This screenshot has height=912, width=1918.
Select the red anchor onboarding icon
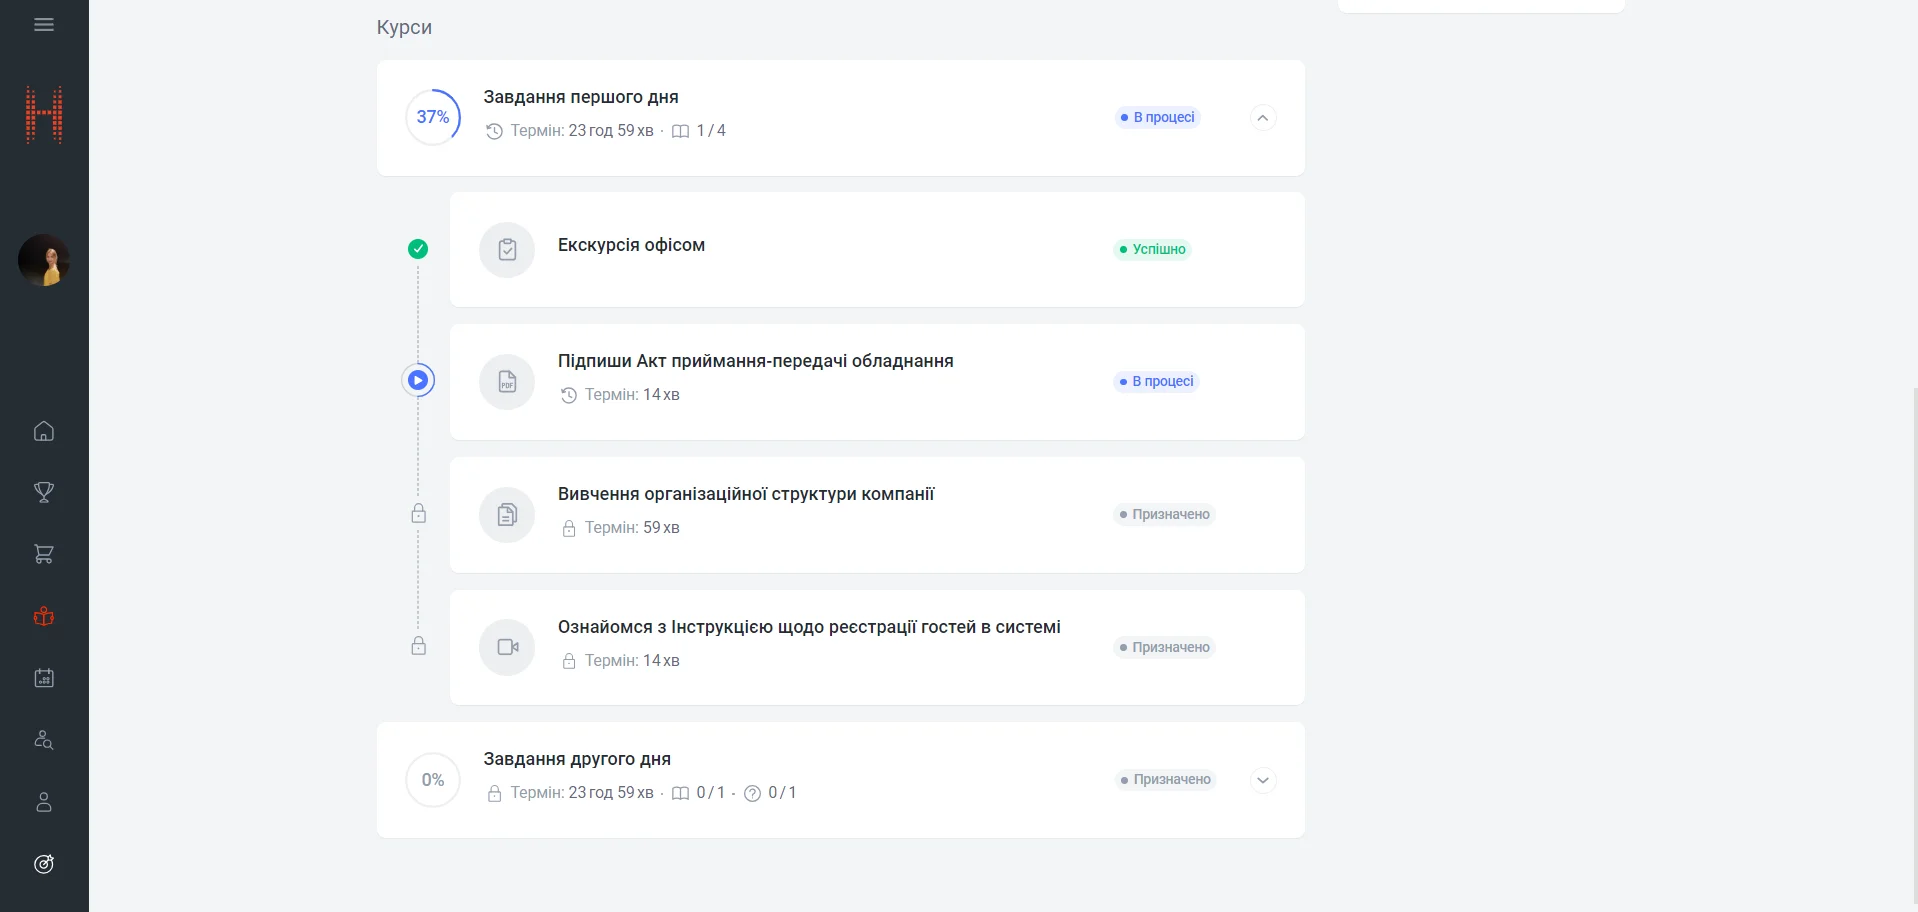click(x=44, y=616)
